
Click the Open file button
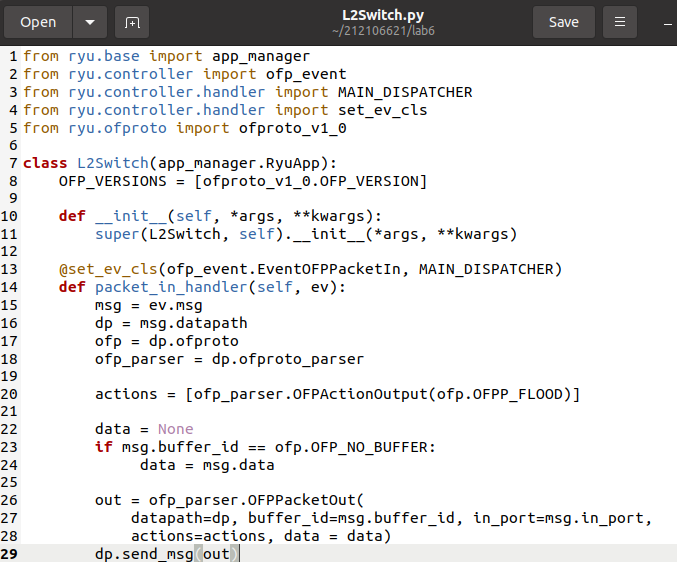point(38,22)
